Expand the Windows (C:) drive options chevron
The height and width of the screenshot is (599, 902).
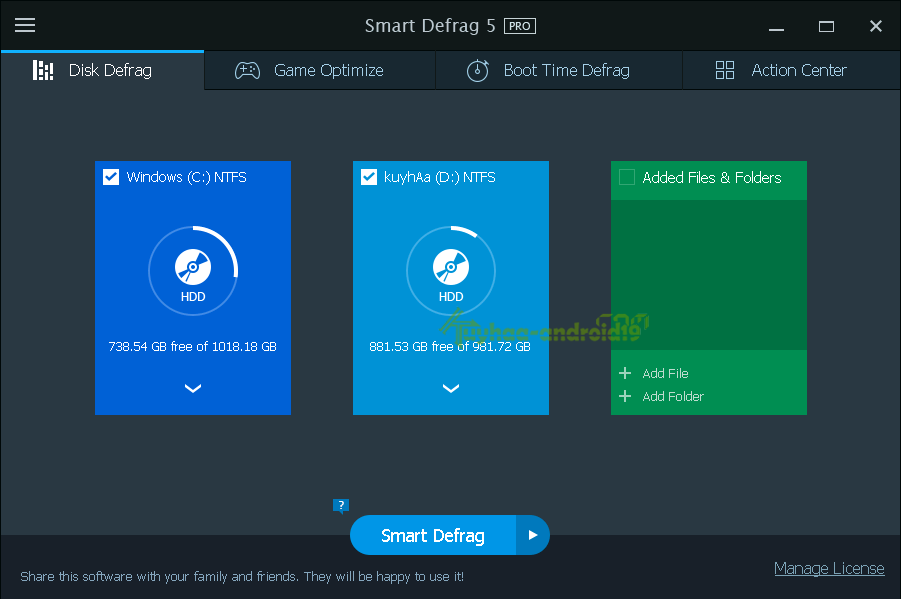[x=193, y=388]
